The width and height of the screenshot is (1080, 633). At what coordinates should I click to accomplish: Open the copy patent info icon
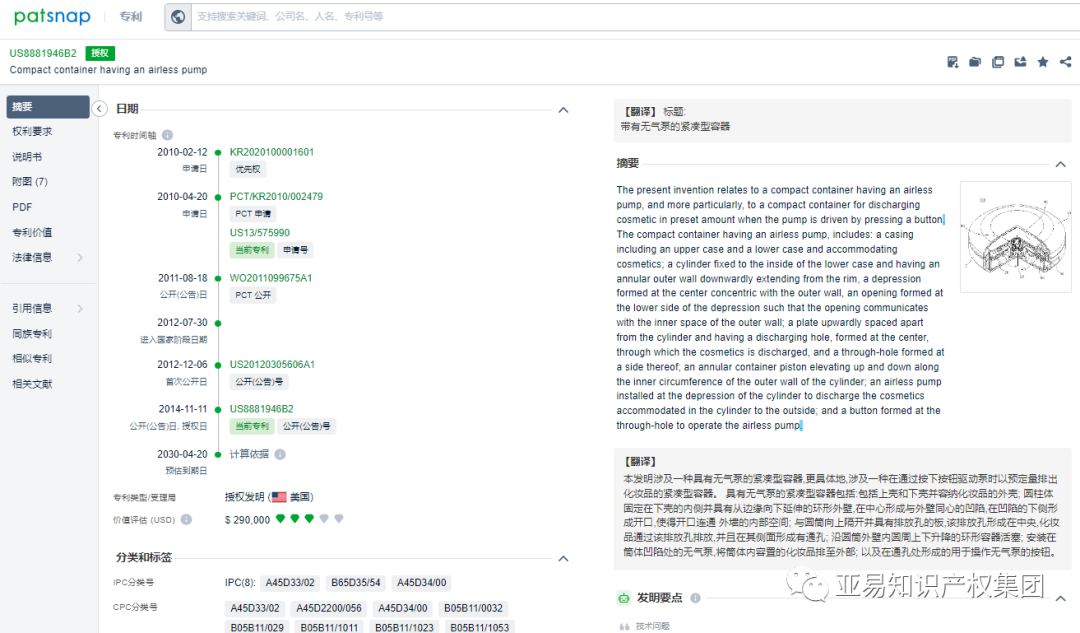(998, 61)
